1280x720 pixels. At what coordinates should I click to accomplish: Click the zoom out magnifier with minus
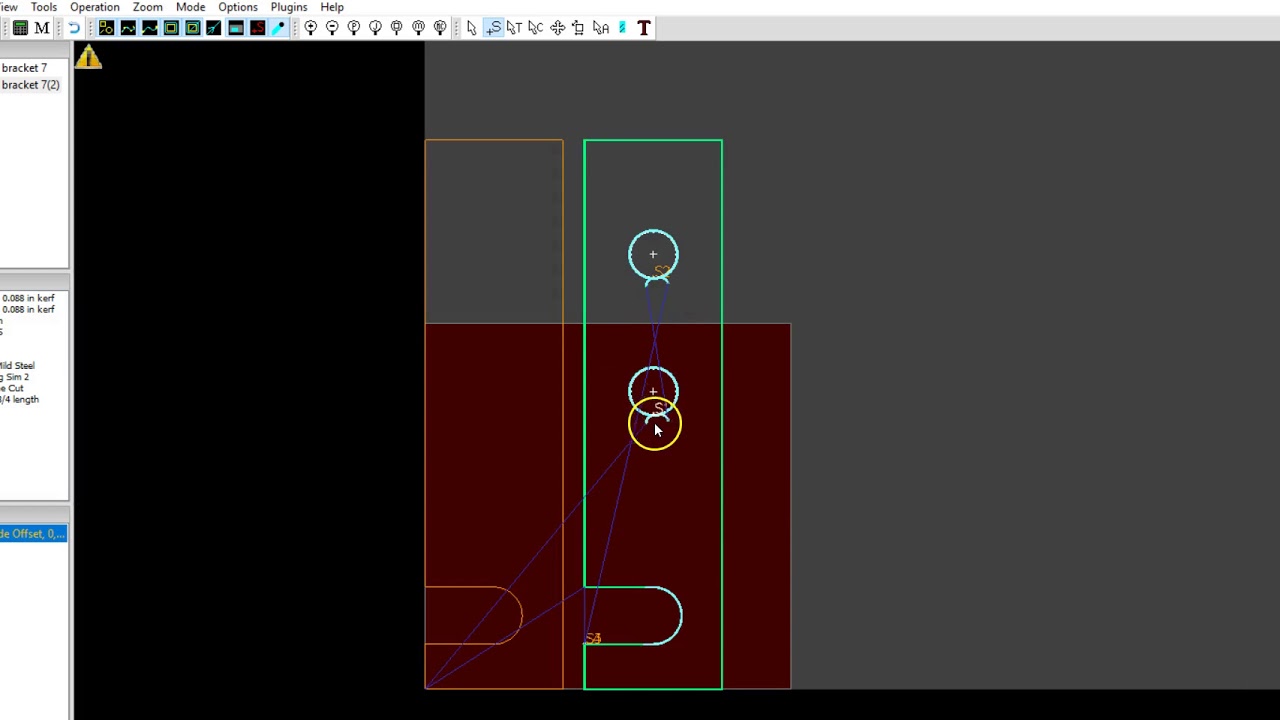(332, 28)
